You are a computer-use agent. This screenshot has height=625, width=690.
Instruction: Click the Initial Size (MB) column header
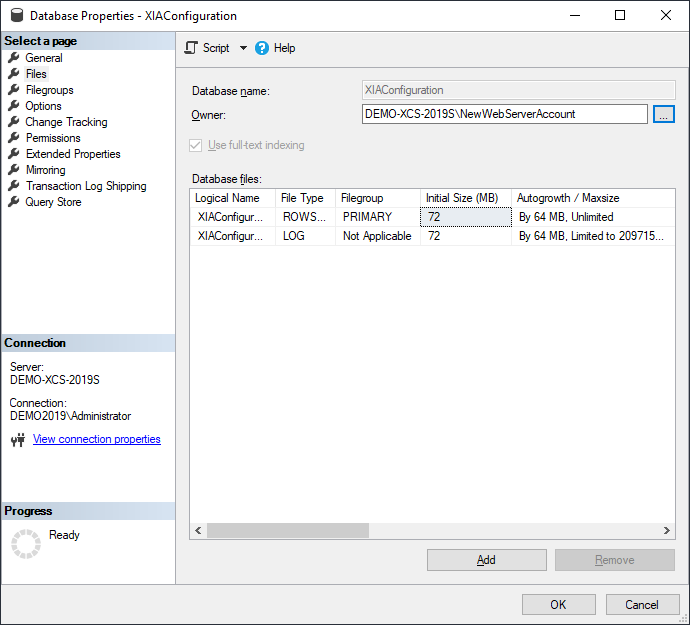coord(466,198)
